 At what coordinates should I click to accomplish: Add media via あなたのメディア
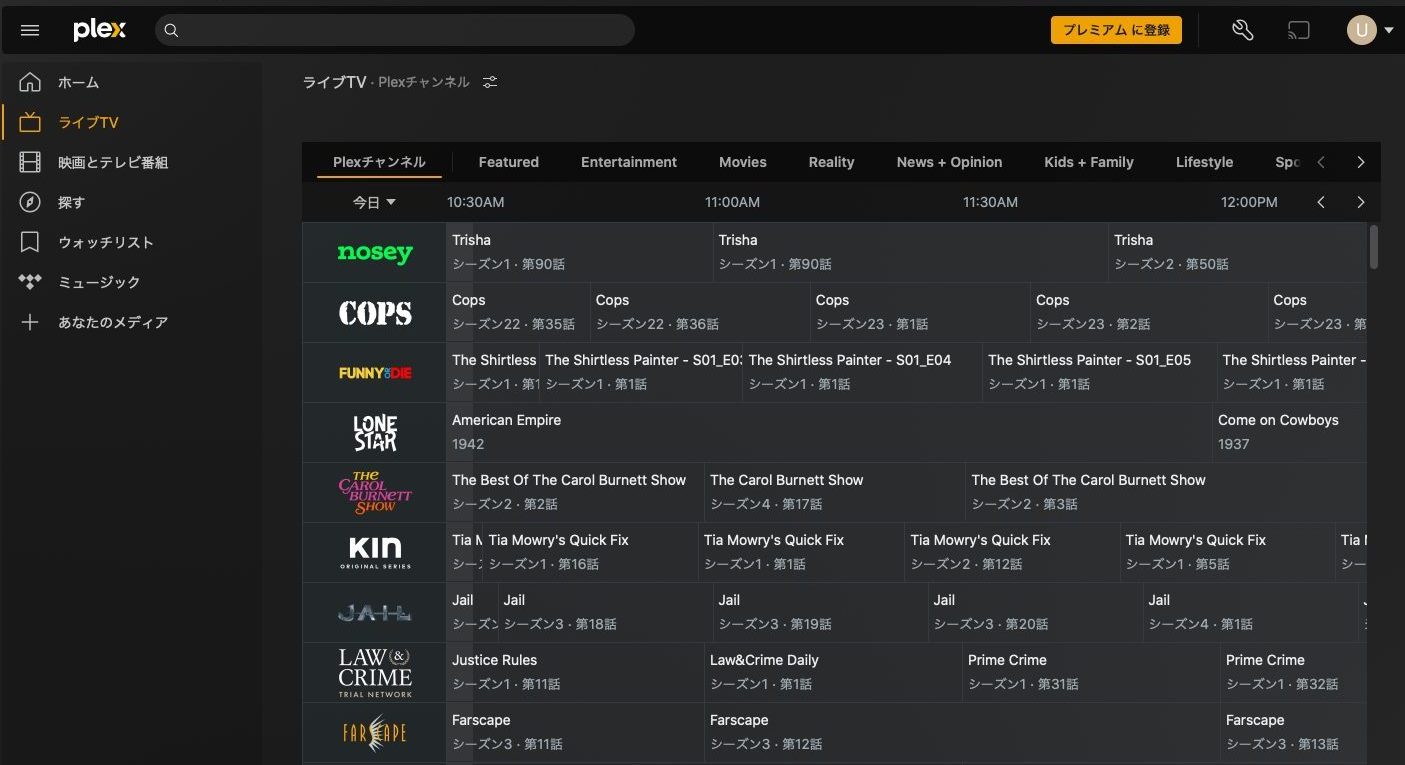tap(112, 322)
